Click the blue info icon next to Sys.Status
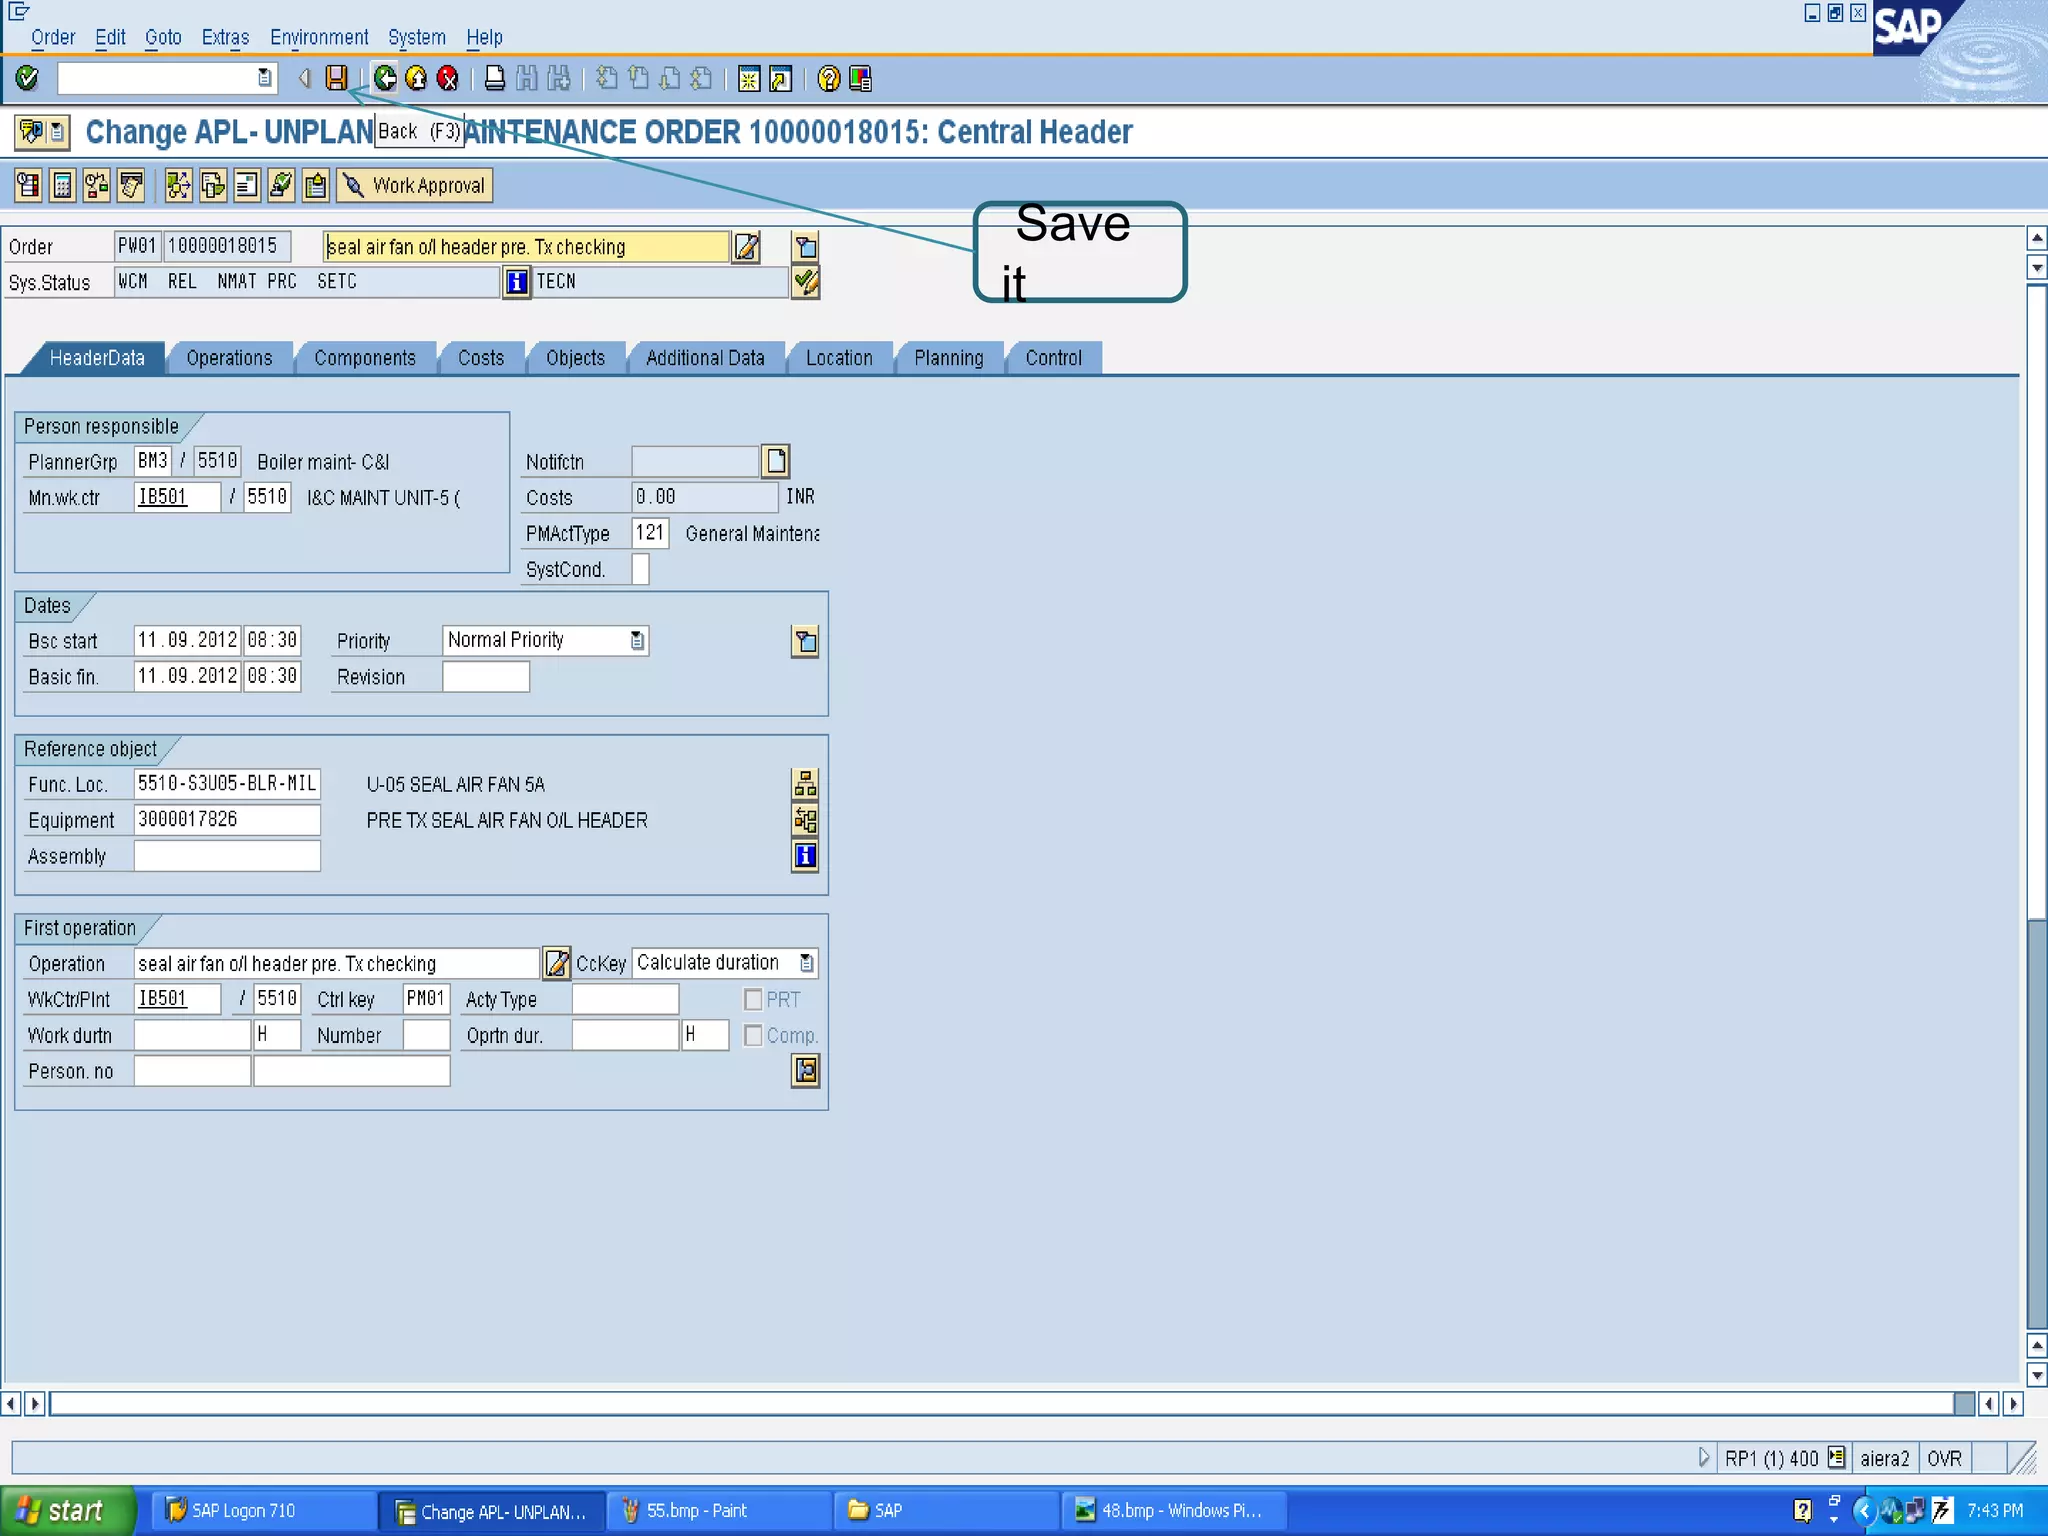 [x=516, y=283]
